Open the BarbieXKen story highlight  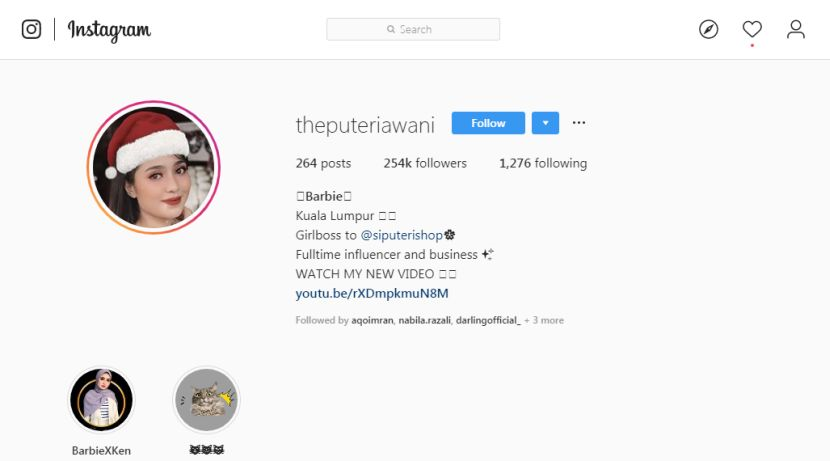coord(101,400)
